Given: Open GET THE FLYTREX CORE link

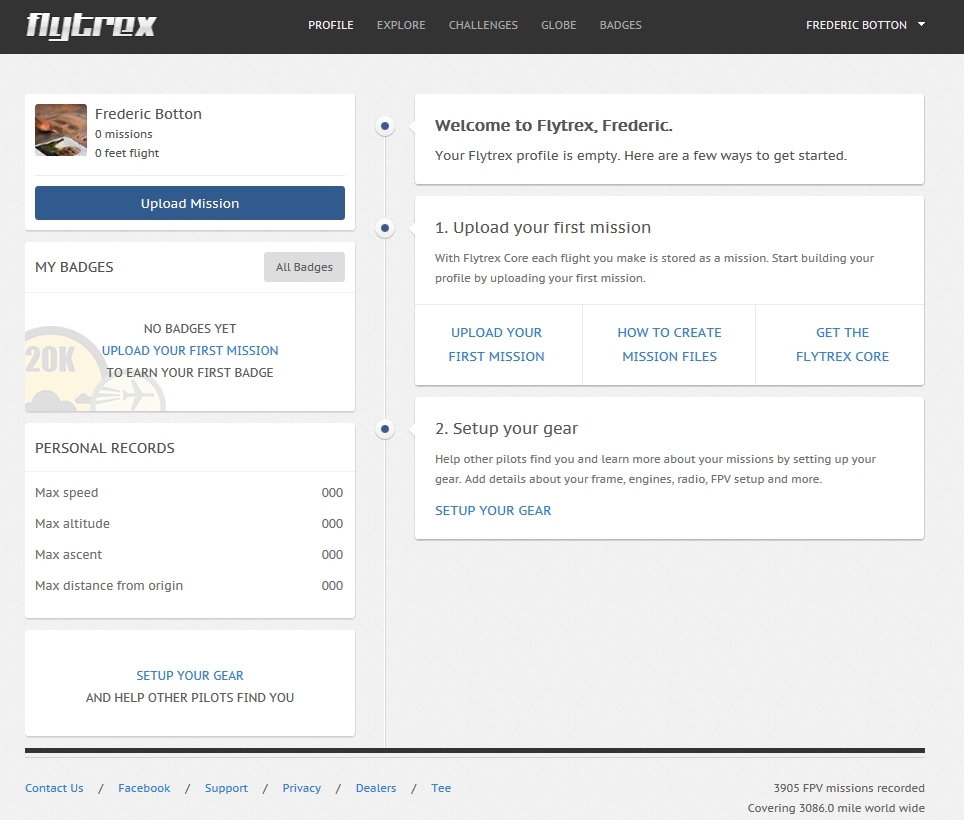Looking at the screenshot, I should pyautogui.click(x=842, y=344).
